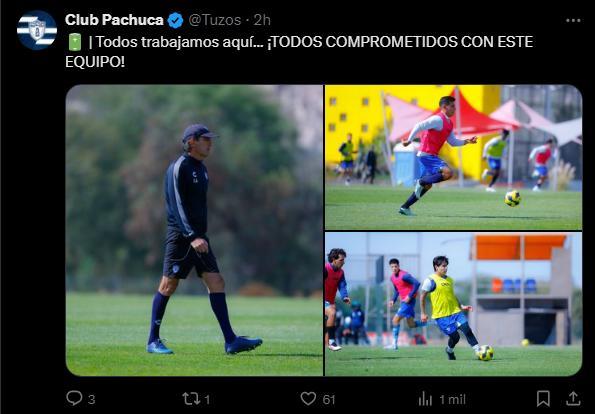Screen dimensions: 595x414
Task: Click the blue verified badge
Action: coord(175,20)
